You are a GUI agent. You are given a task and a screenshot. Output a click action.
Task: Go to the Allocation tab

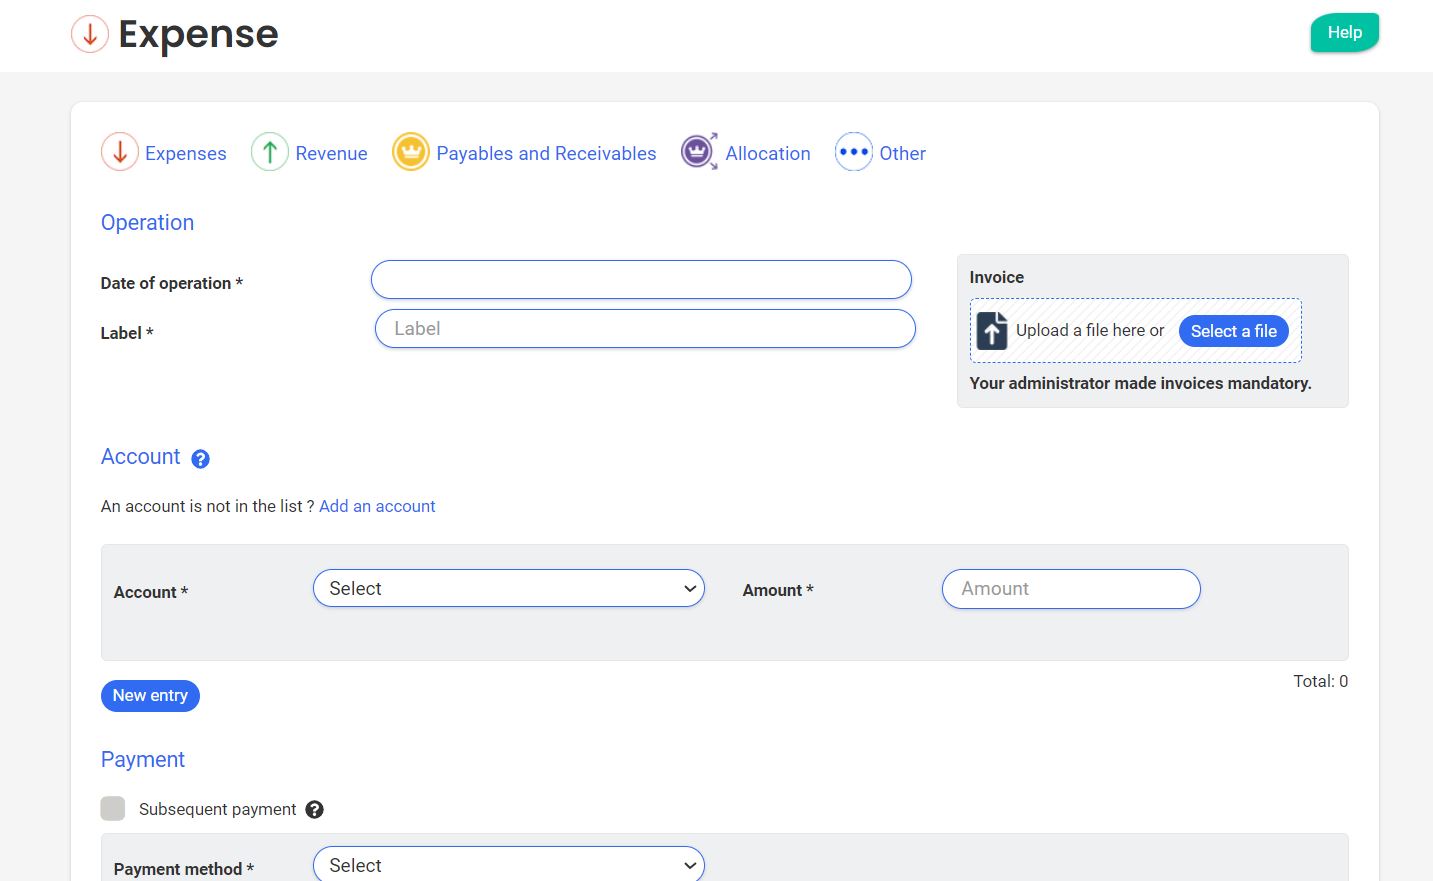point(767,153)
